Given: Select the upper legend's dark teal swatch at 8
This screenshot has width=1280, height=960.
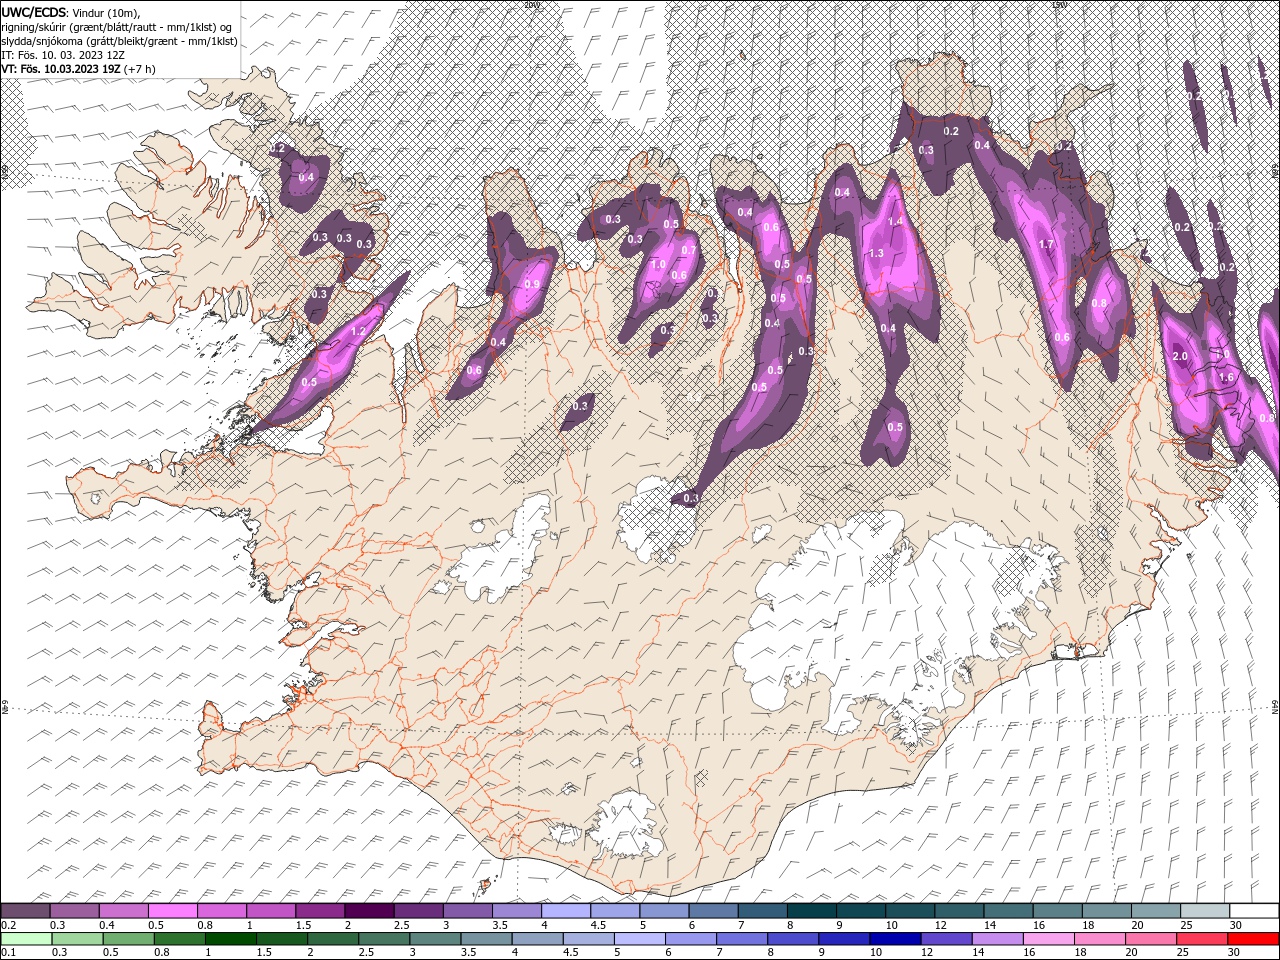Looking at the screenshot, I should point(812,911).
